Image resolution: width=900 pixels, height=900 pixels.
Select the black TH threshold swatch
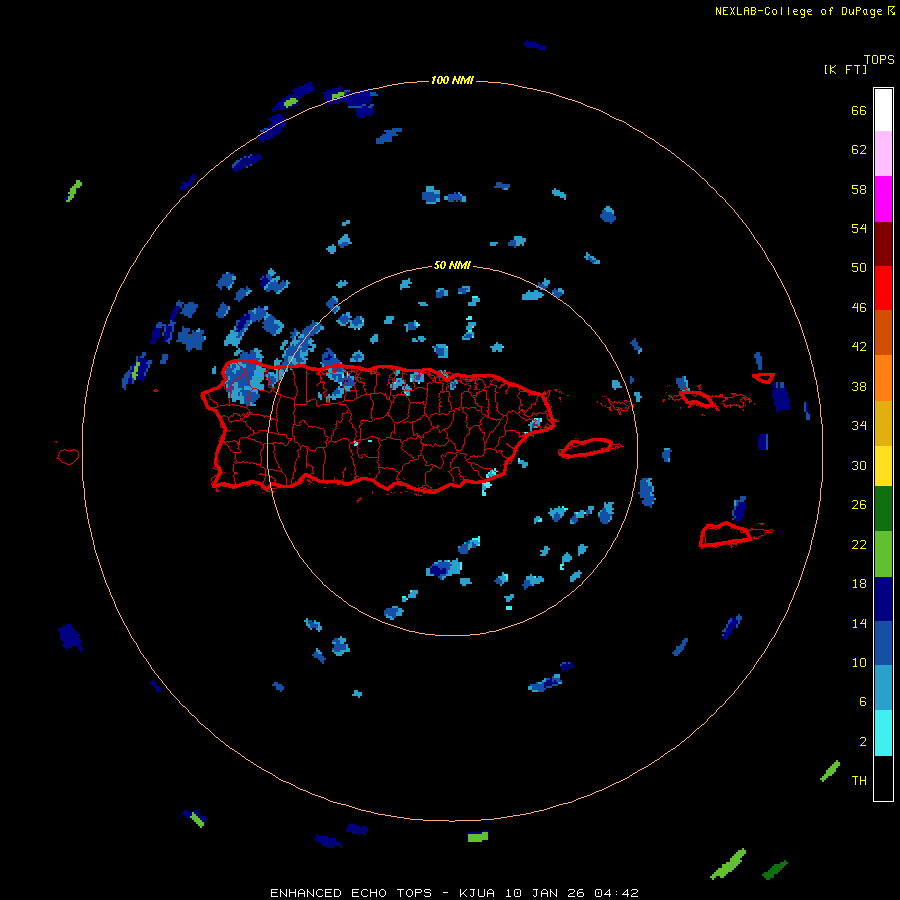click(883, 778)
